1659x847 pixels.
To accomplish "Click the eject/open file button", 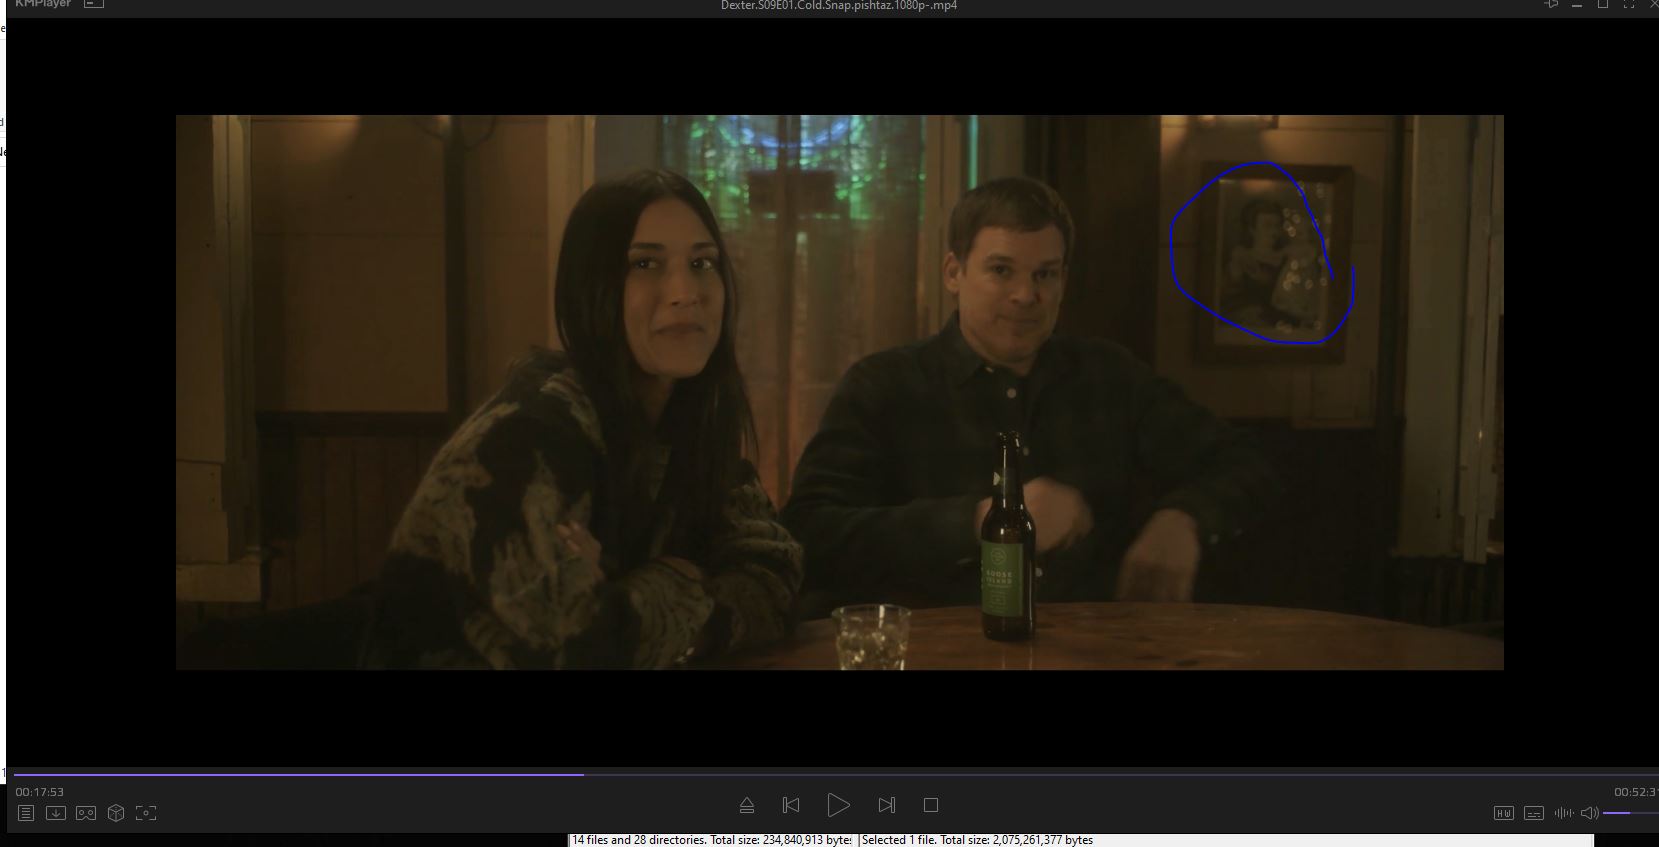I will pyautogui.click(x=746, y=805).
